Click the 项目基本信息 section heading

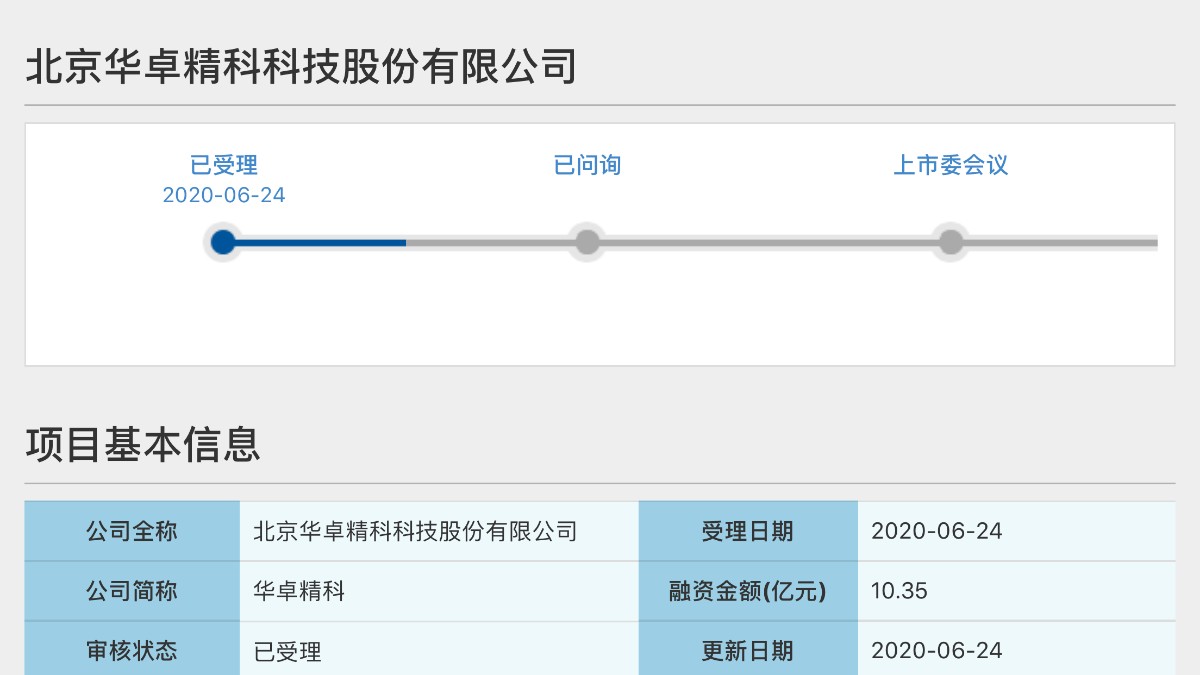pos(143,444)
